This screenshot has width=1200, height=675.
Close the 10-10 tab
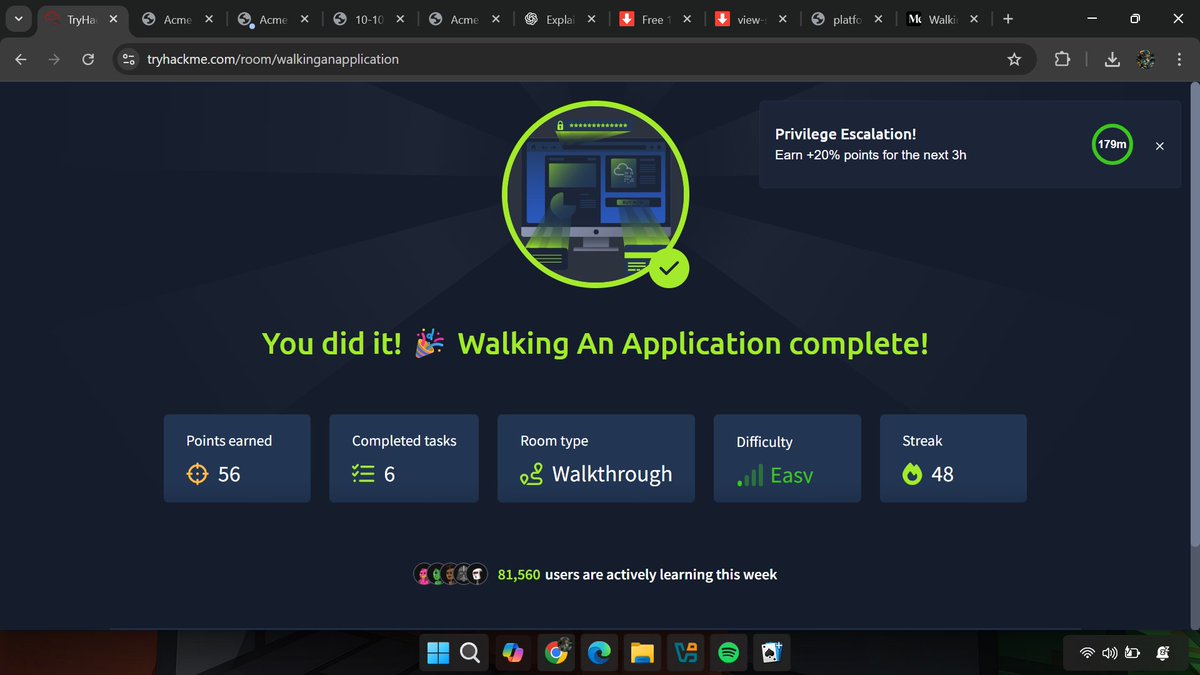point(399,19)
